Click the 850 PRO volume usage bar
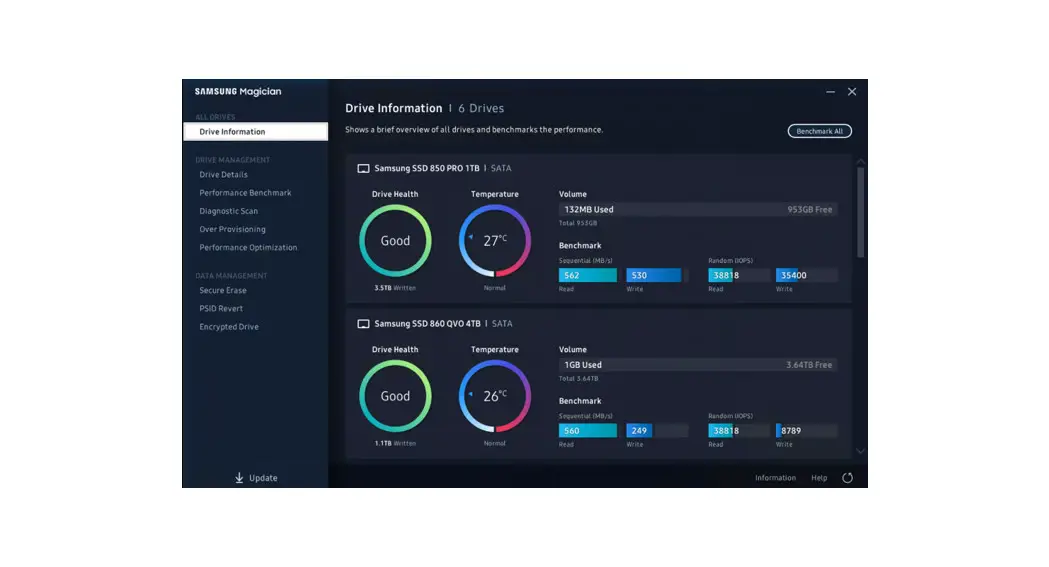Screen dimensions: 1049x567 tap(698, 209)
